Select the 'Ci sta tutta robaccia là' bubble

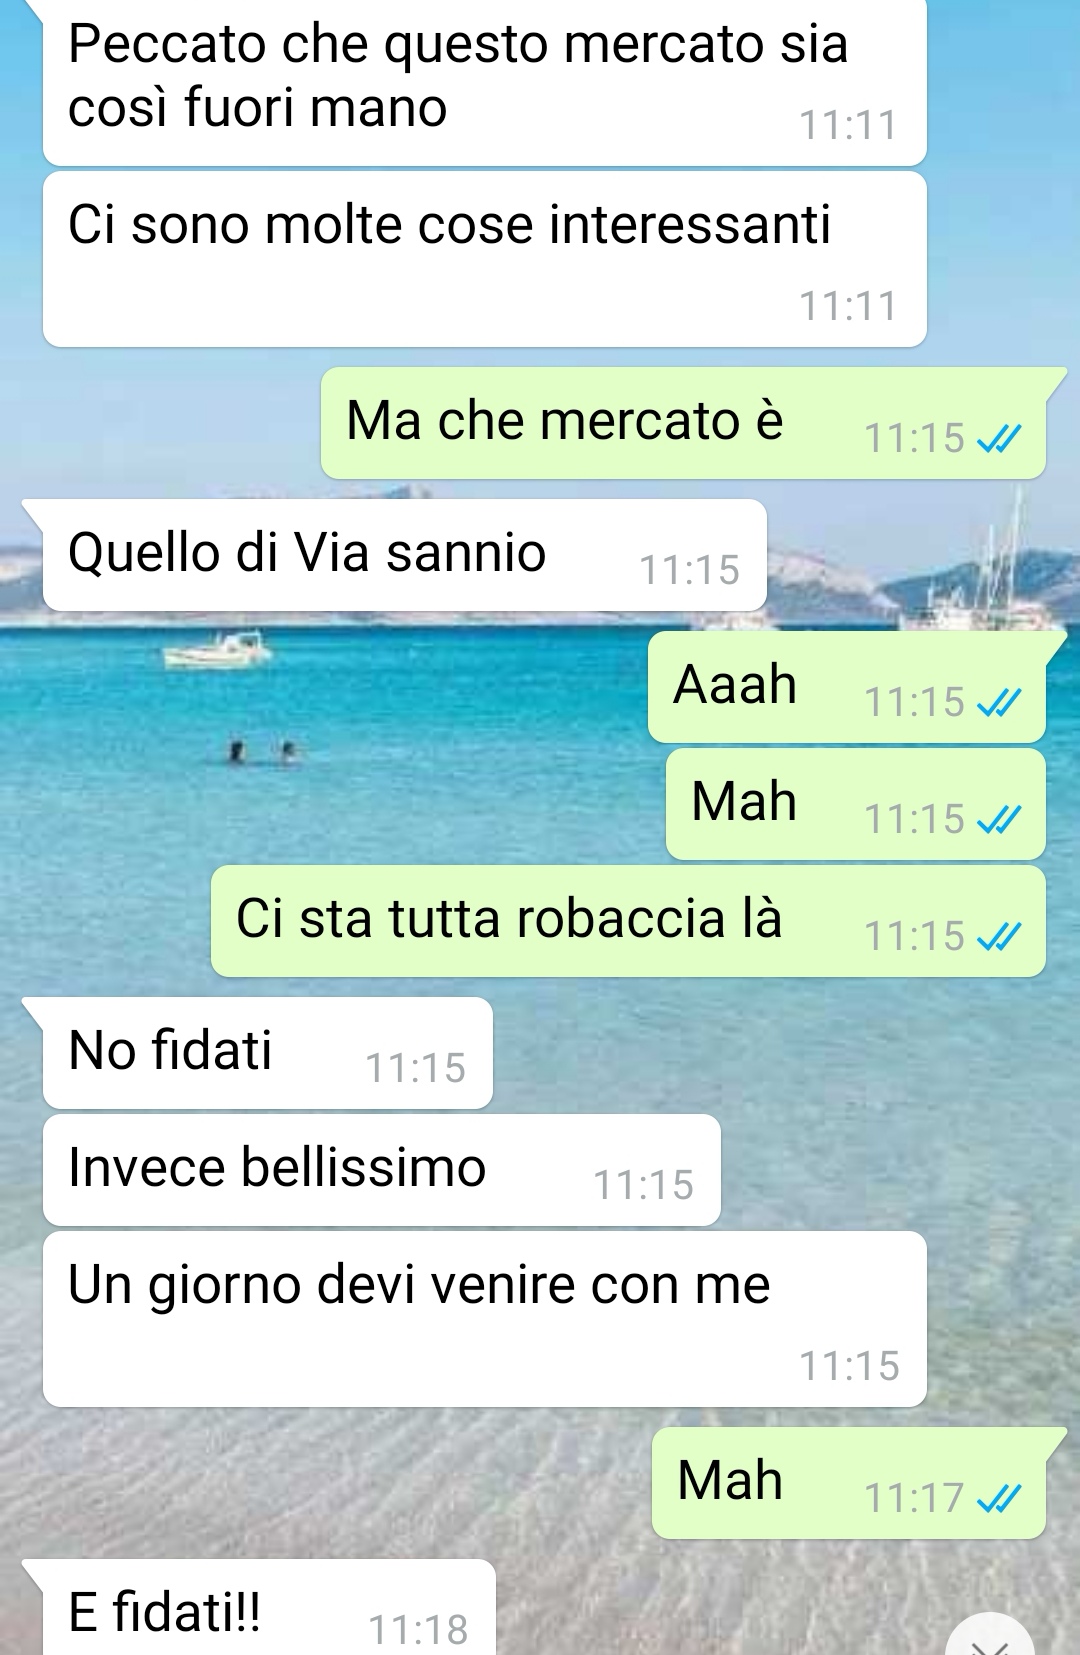(628, 920)
